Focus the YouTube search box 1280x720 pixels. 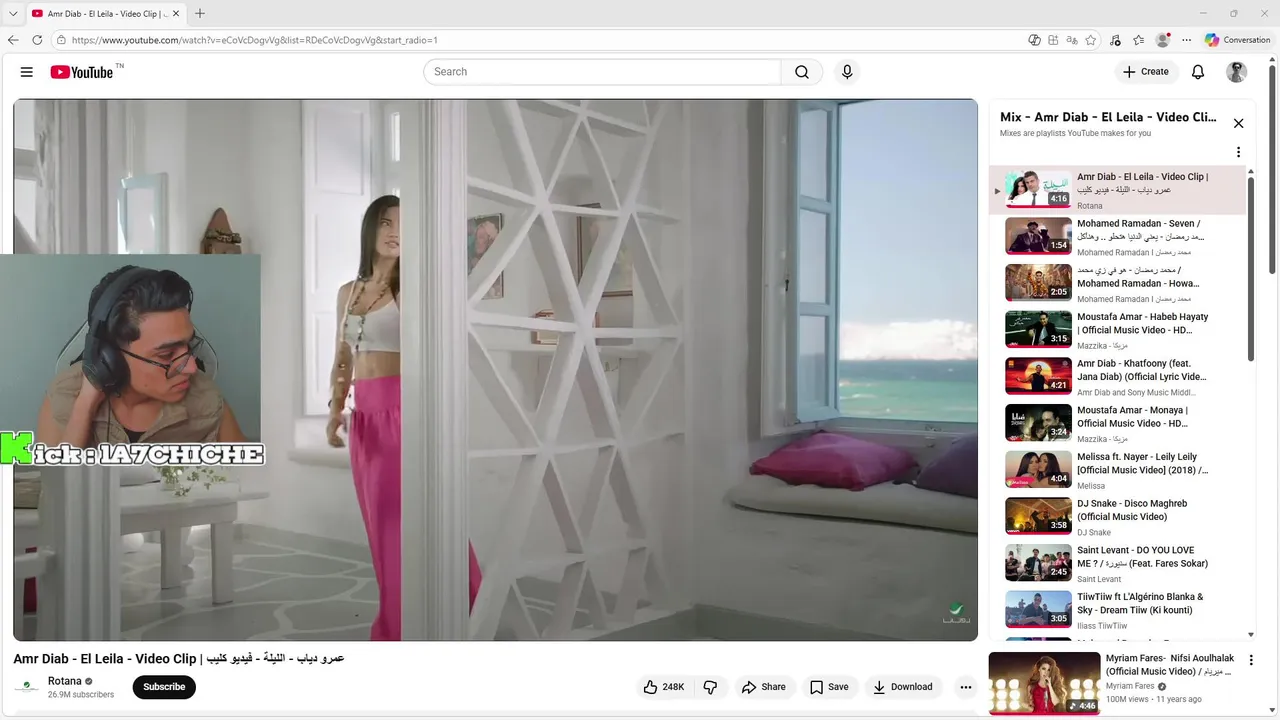(x=602, y=72)
